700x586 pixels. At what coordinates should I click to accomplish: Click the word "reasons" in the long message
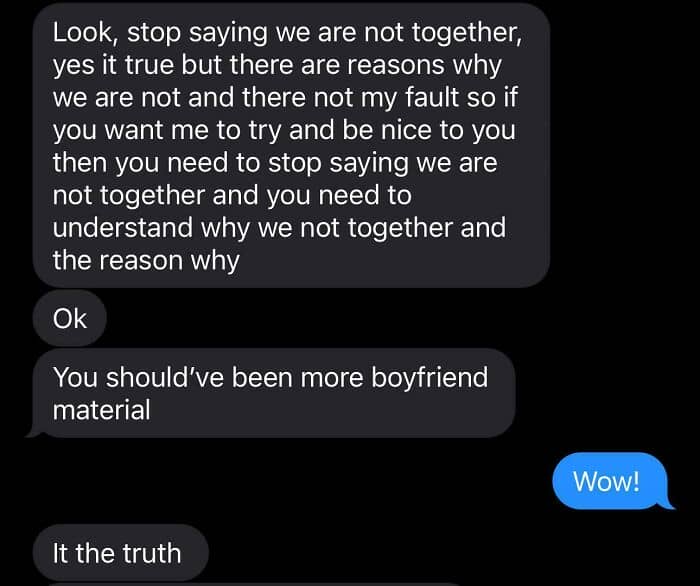pos(396,66)
